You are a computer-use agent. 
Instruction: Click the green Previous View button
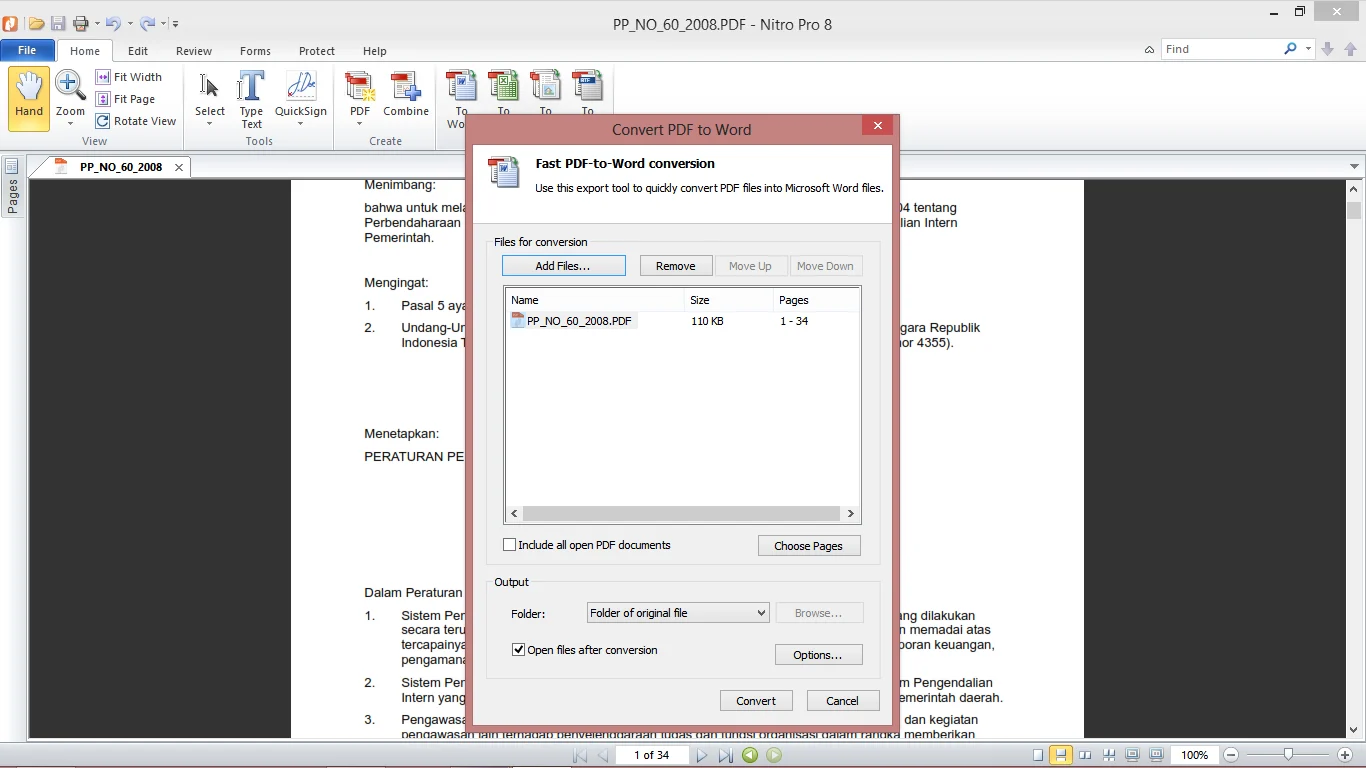click(750, 755)
